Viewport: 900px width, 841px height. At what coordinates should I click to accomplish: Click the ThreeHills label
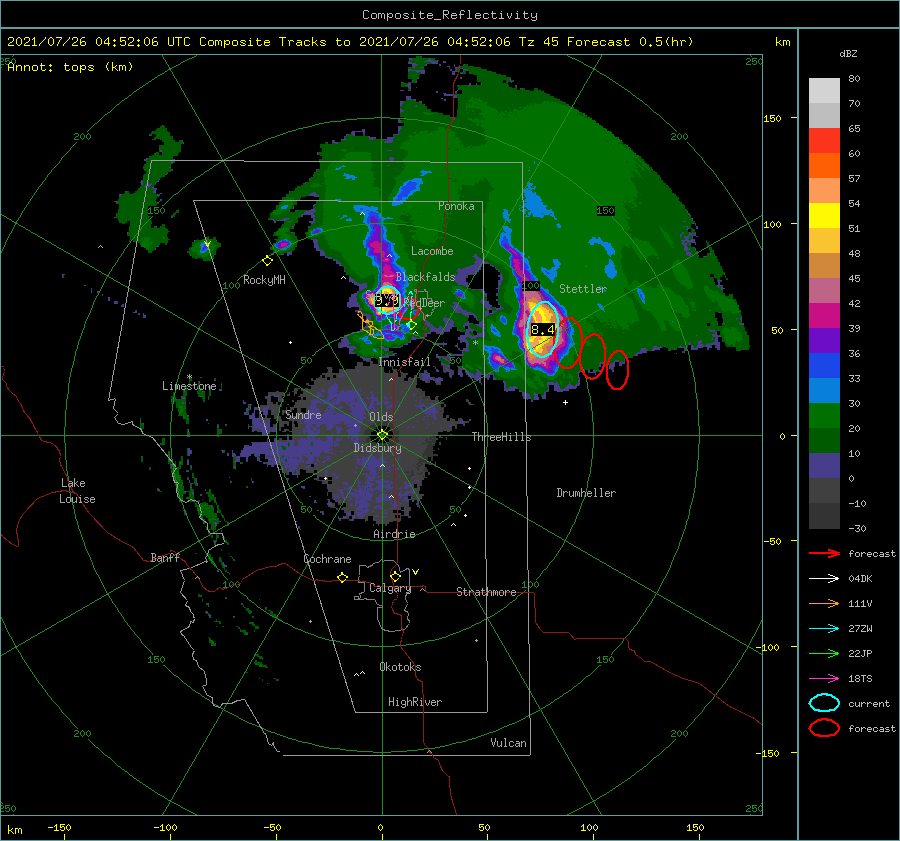pos(501,437)
